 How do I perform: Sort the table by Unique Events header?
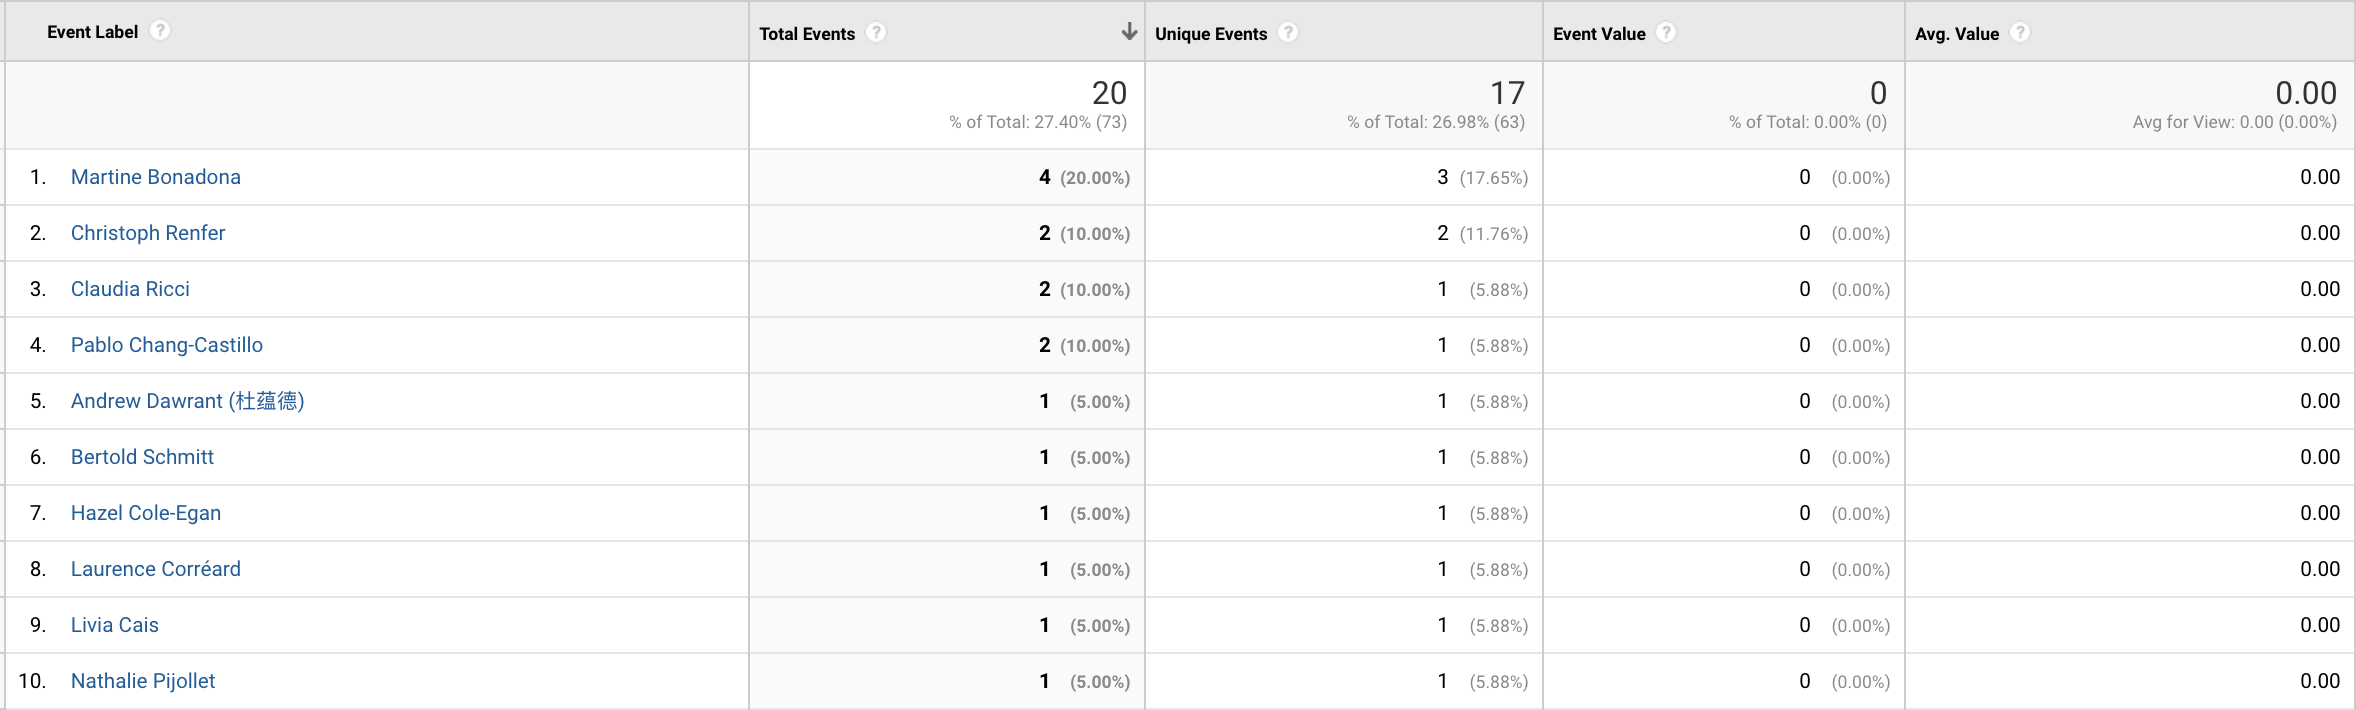coord(1209,32)
